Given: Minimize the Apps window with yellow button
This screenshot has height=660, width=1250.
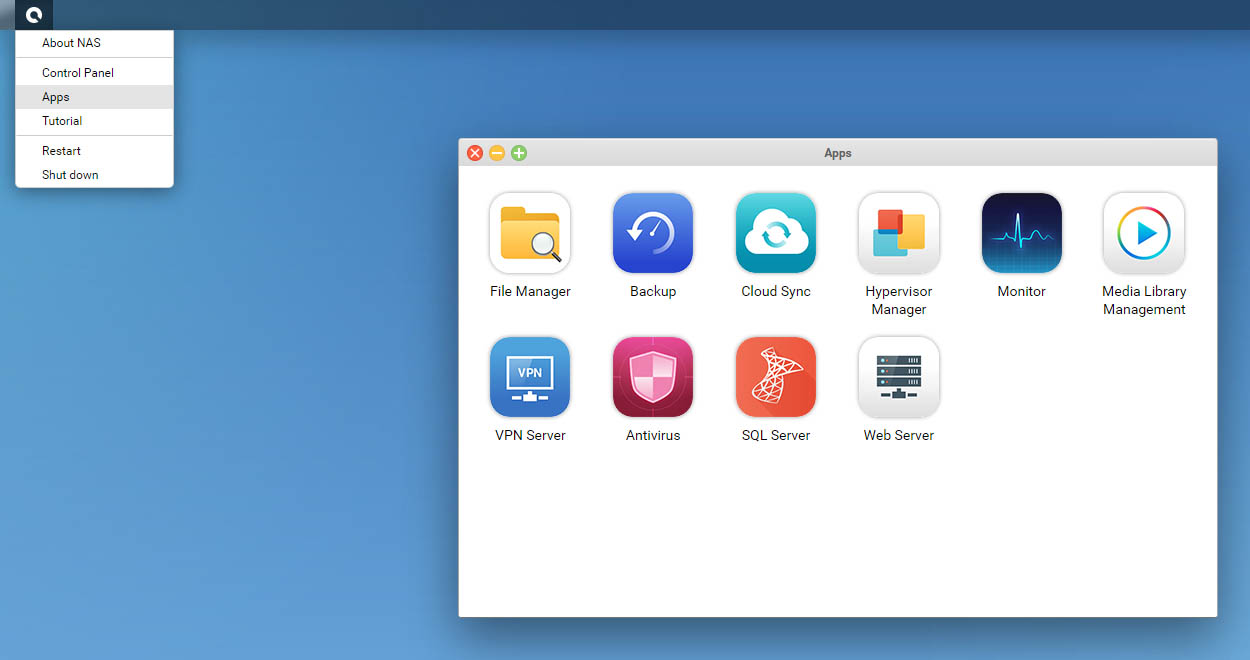Looking at the screenshot, I should click(x=497, y=153).
